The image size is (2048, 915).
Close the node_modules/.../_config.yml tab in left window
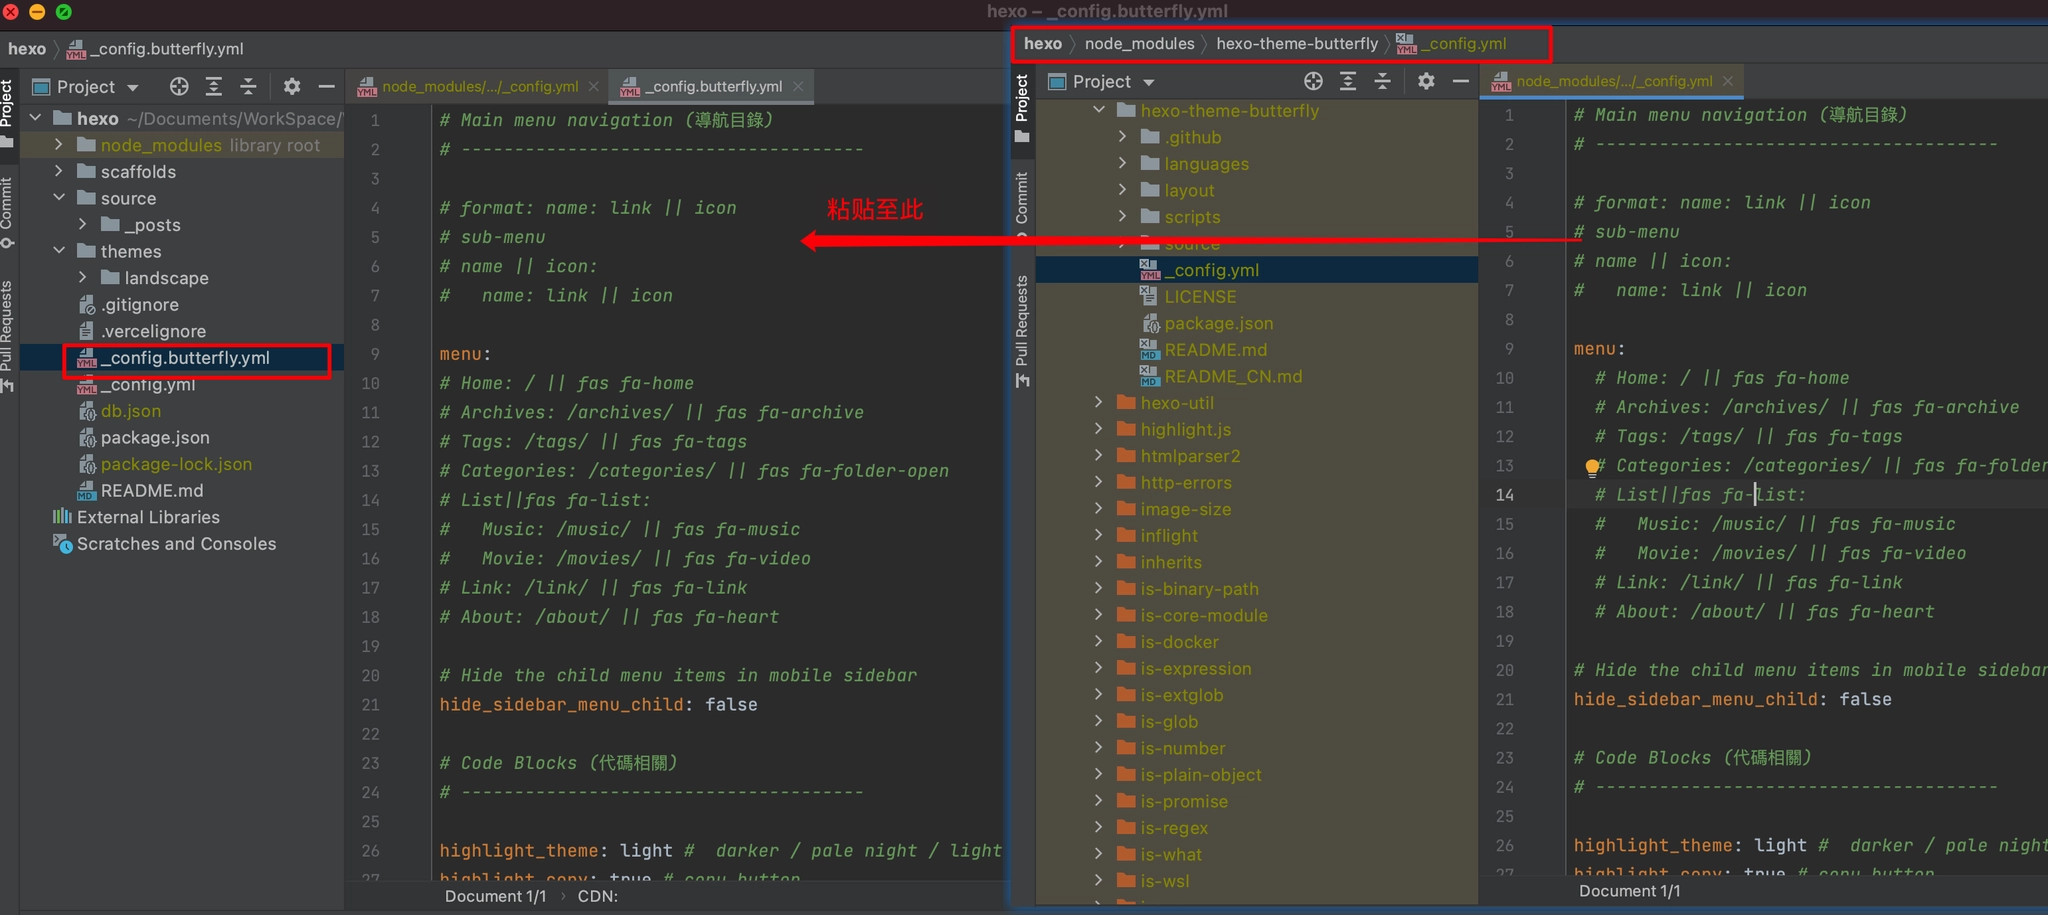594,87
